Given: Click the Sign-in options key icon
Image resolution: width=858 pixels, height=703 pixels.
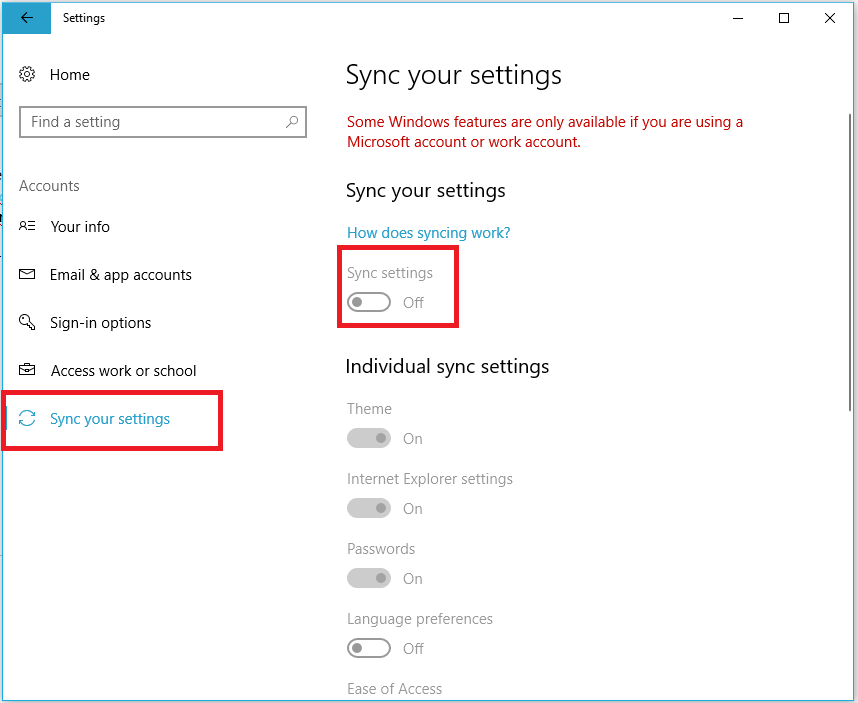Looking at the screenshot, I should coord(27,322).
